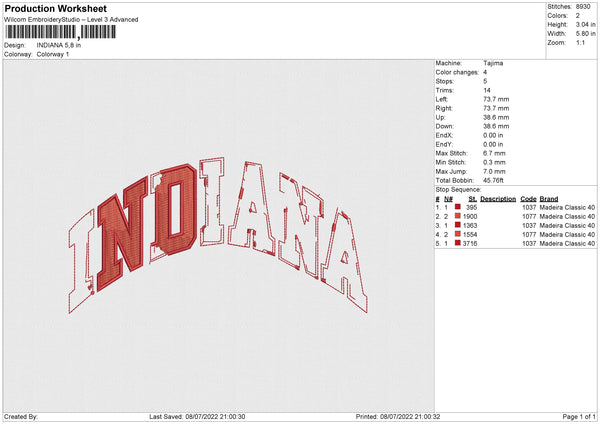
Task: Click the '0.00 in' value beside EndY
Action: 493,144
